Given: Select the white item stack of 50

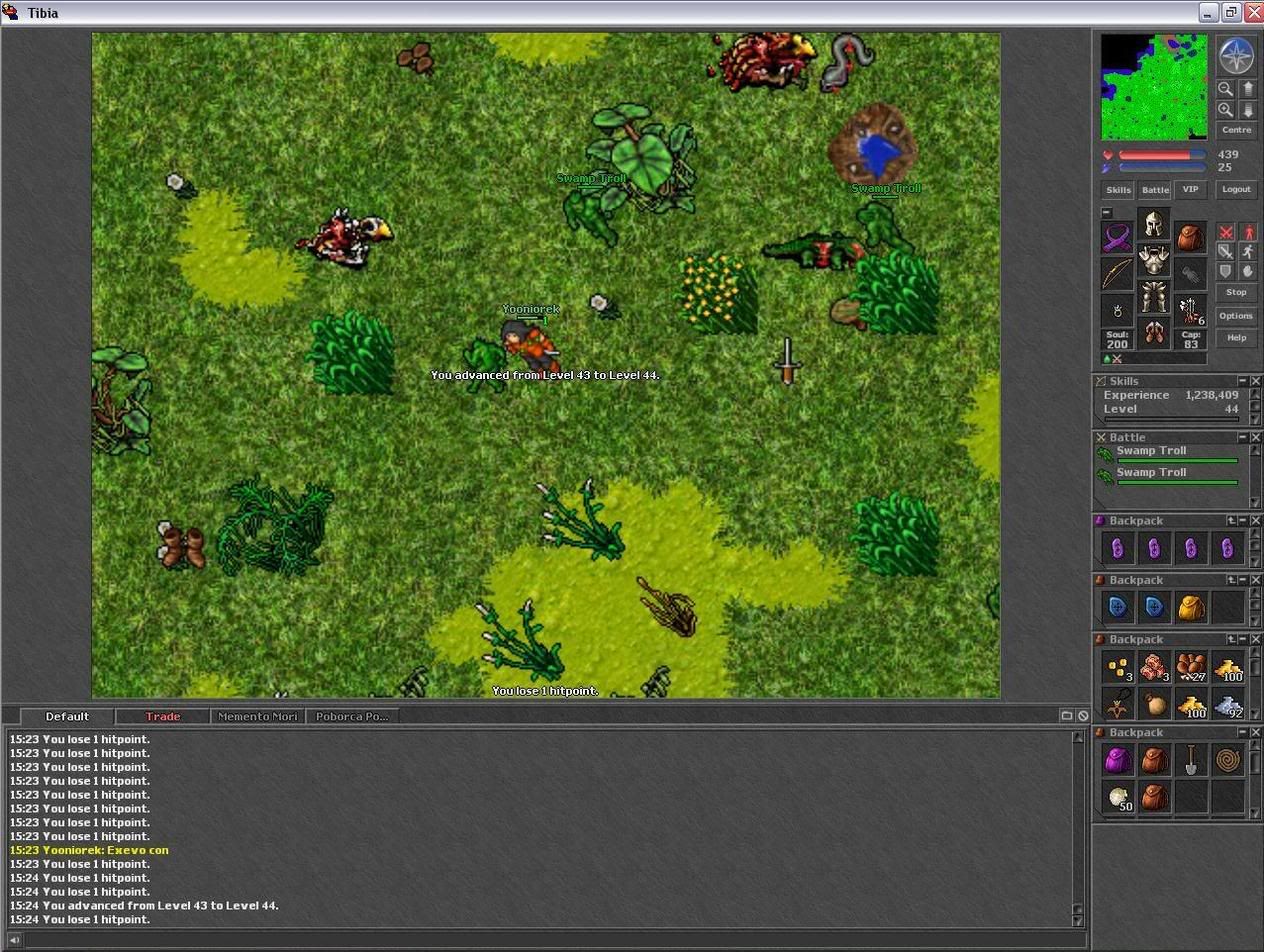Looking at the screenshot, I should pyautogui.click(x=1118, y=797).
